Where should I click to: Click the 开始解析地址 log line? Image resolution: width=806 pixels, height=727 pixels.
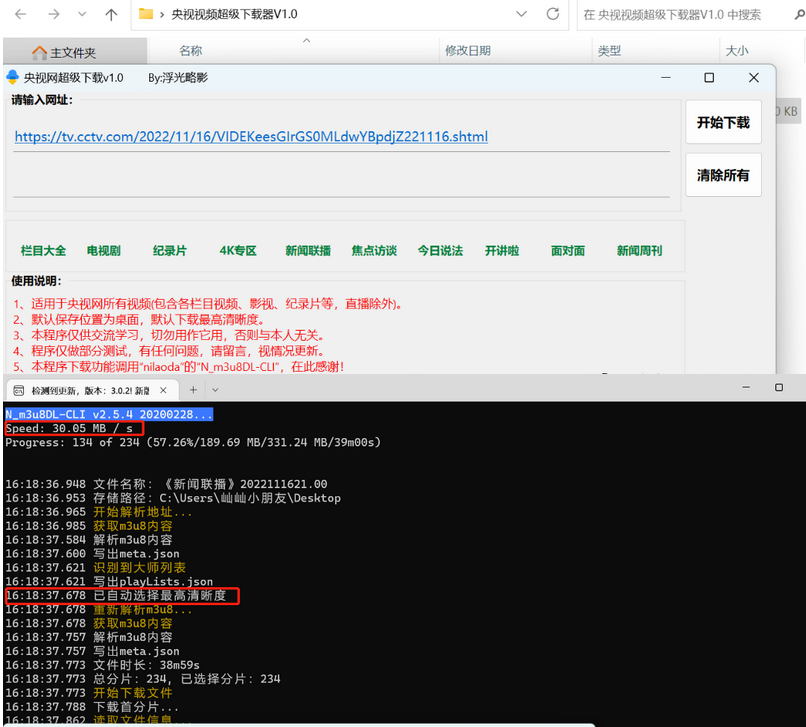pos(99,512)
